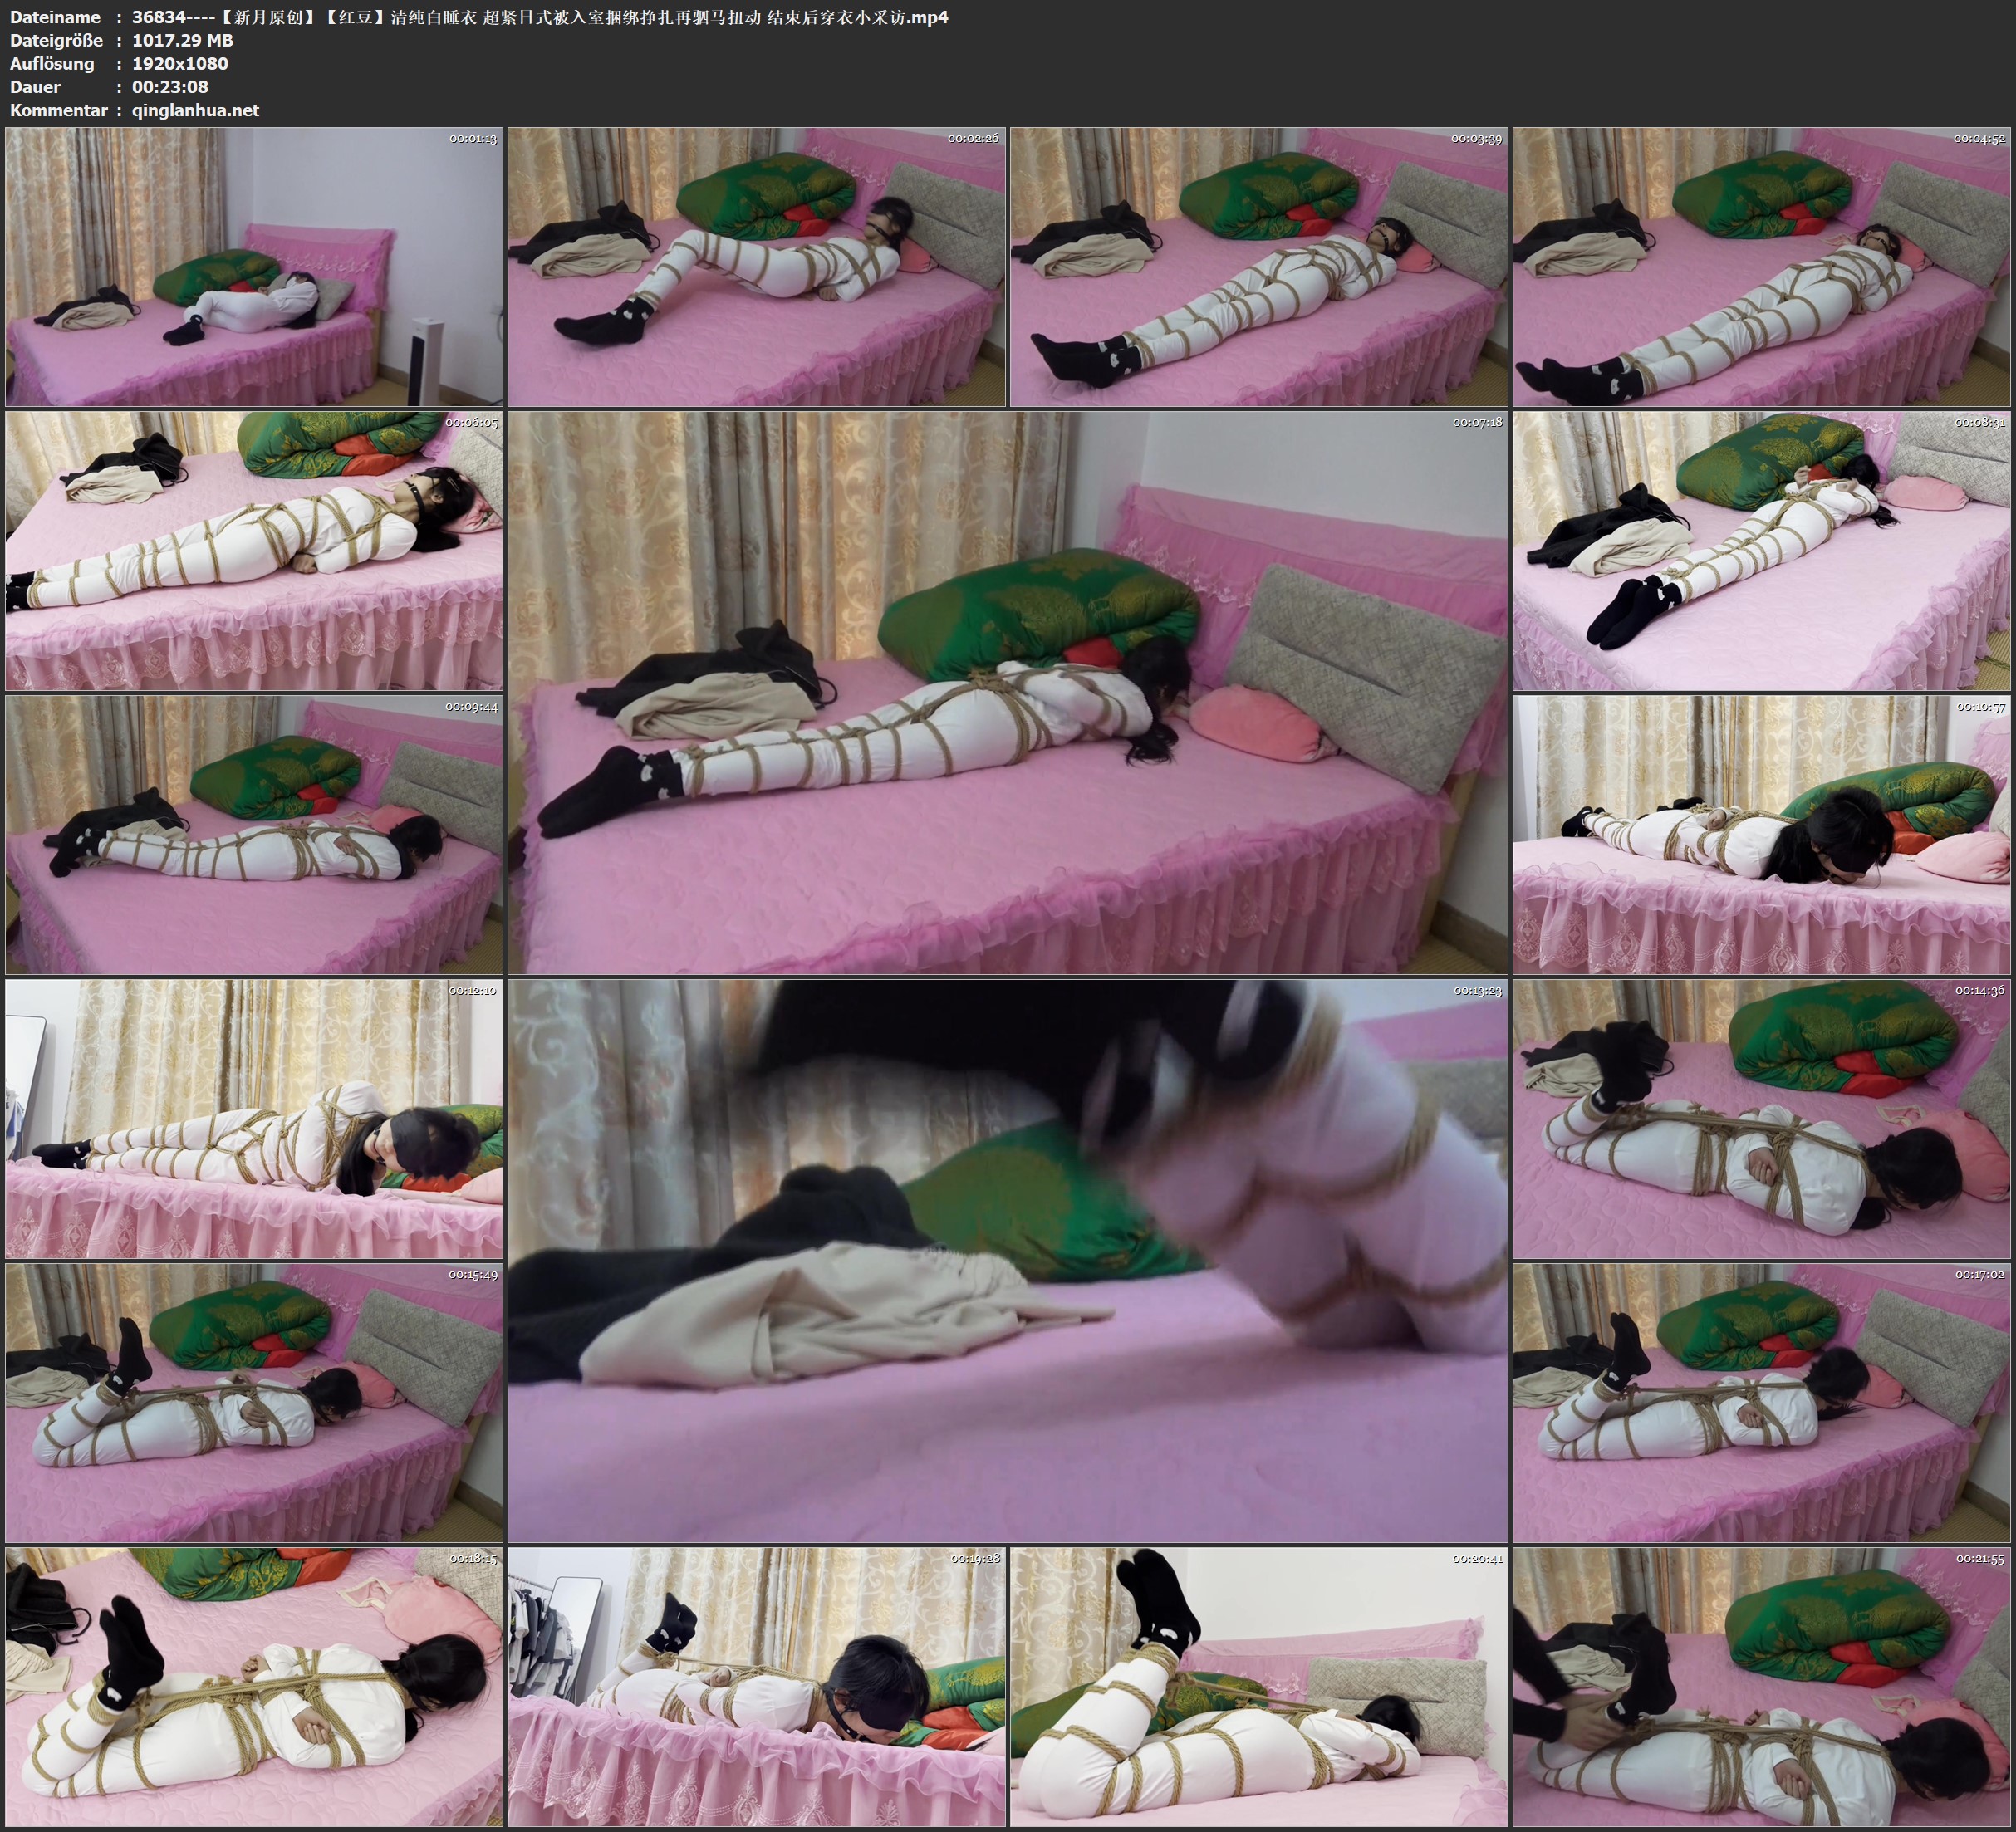Open the large blurry 00:13:23 frame
The width and height of the screenshot is (2016, 1832).
[x=1007, y=1261]
